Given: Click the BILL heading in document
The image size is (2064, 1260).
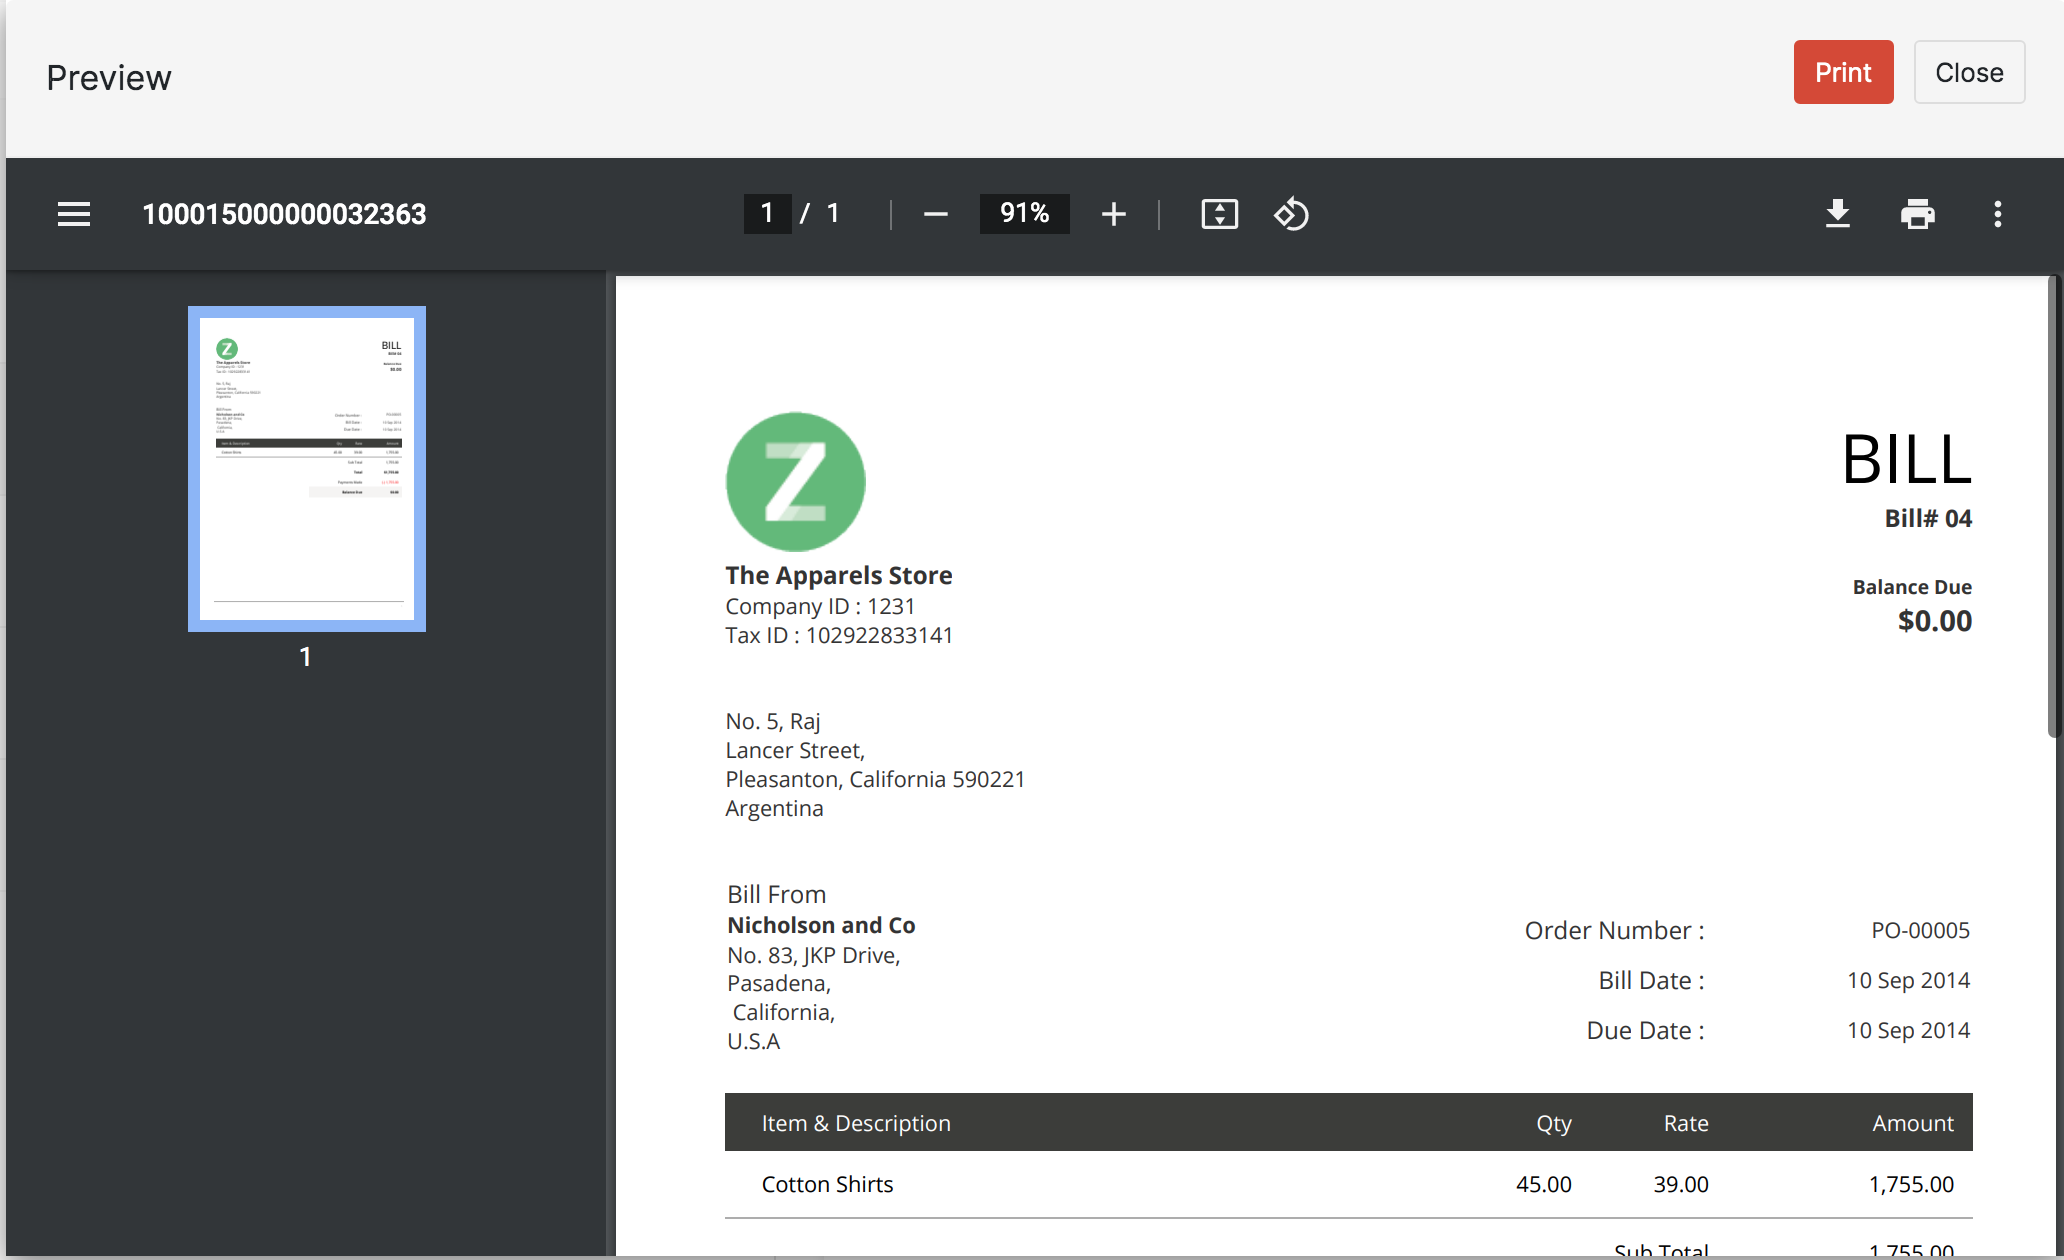Looking at the screenshot, I should coord(1906,460).
